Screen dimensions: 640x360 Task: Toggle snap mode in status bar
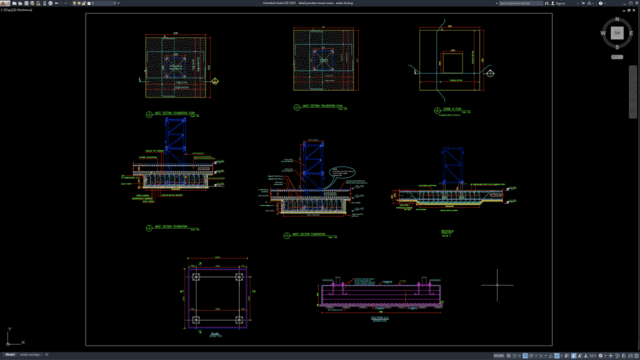tap(515, 356)
